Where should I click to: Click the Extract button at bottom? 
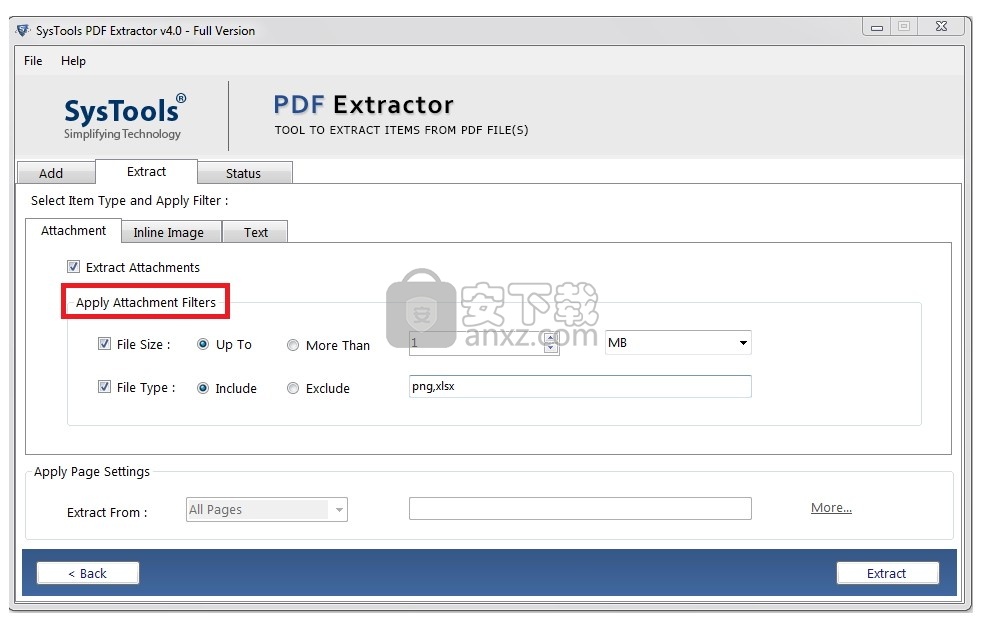[887, 573]
